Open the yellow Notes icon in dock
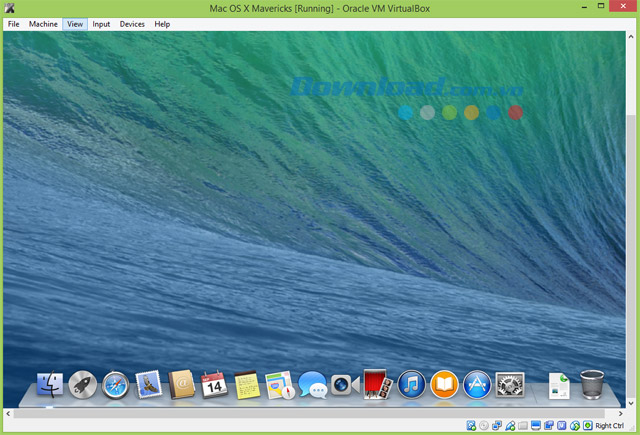Screen dimensions: 640x435 [247, 385]
